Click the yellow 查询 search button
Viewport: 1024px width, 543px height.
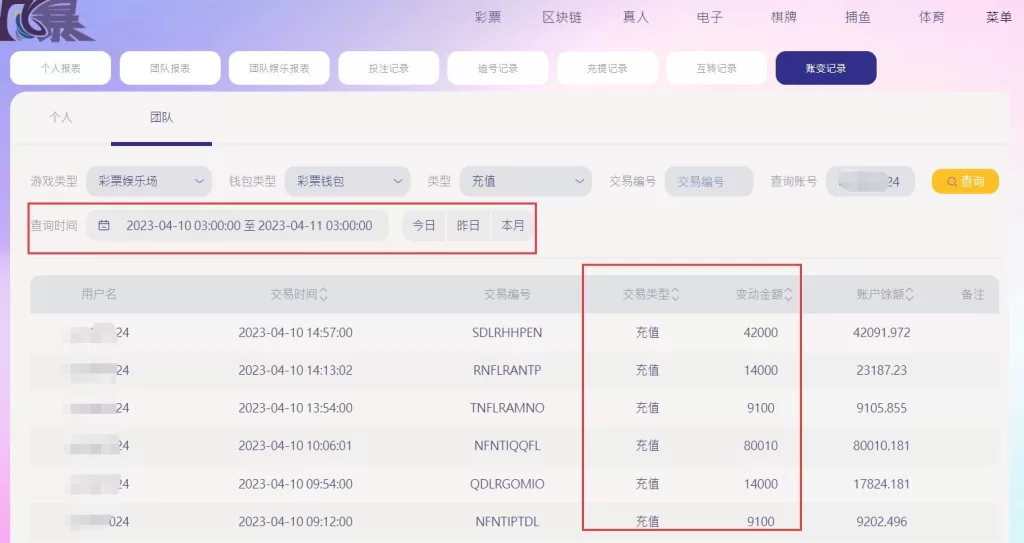(965, 181)
